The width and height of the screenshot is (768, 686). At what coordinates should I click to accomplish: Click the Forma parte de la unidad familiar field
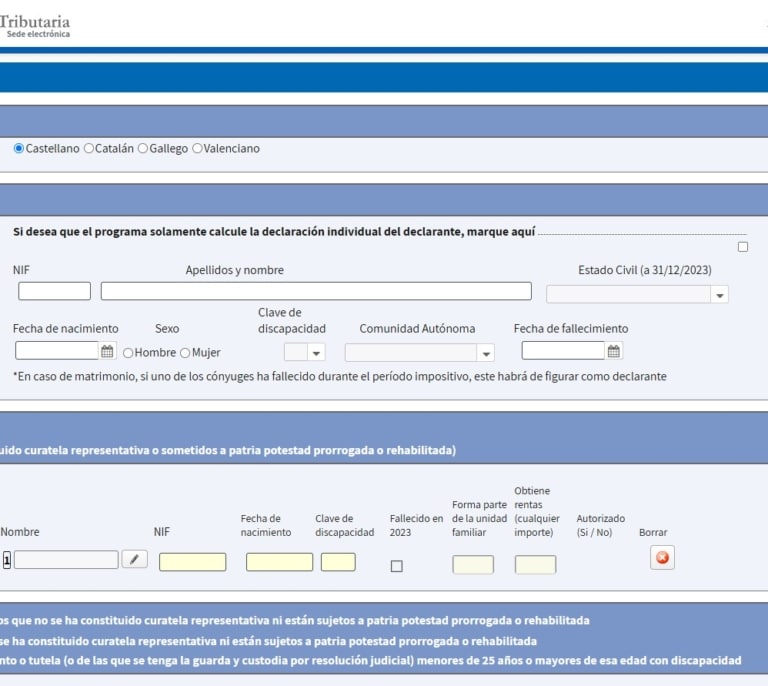[473, 565]
